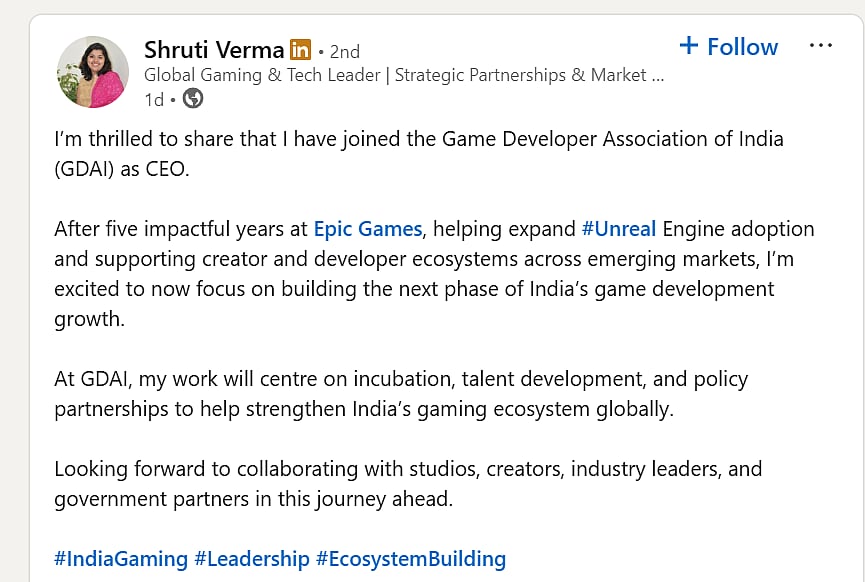Click the 1d post timestamp

(154, 99)
